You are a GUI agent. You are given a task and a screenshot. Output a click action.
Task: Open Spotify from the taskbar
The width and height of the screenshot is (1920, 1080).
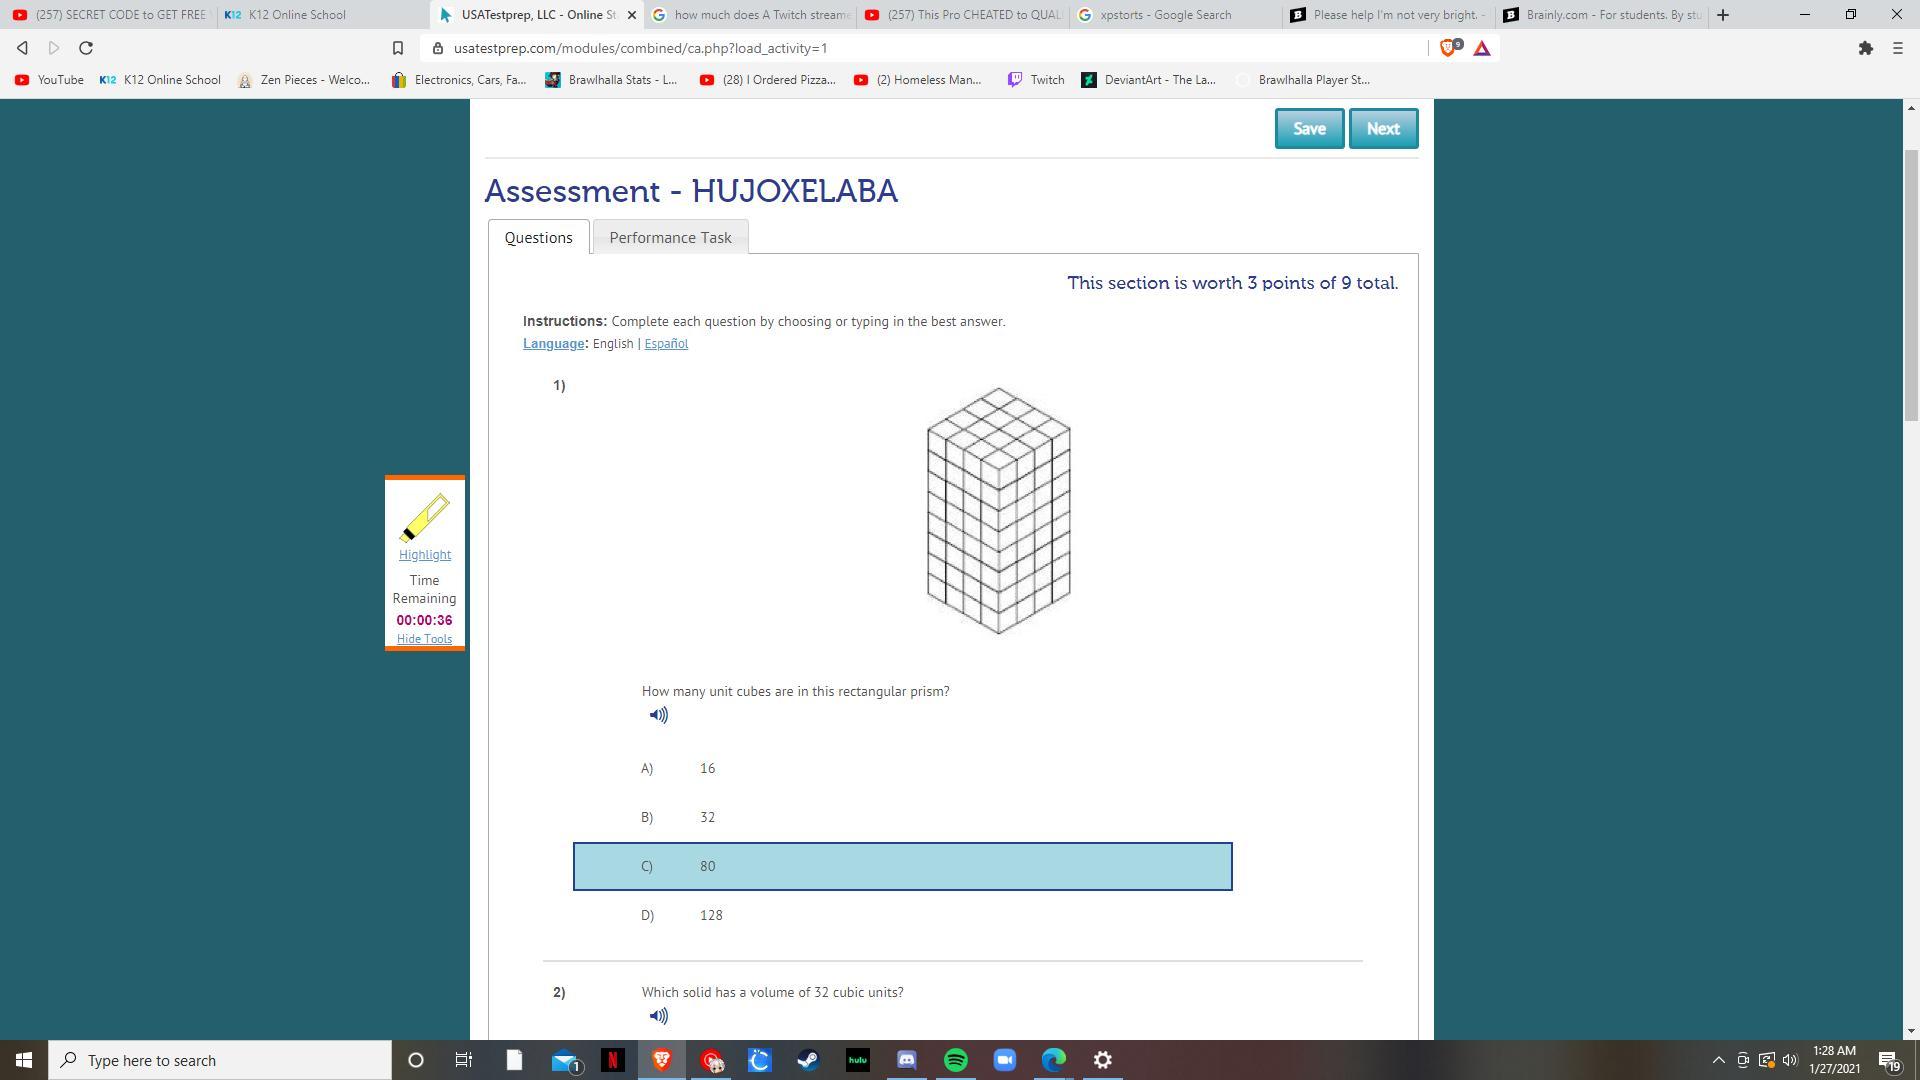(955, 1060)
